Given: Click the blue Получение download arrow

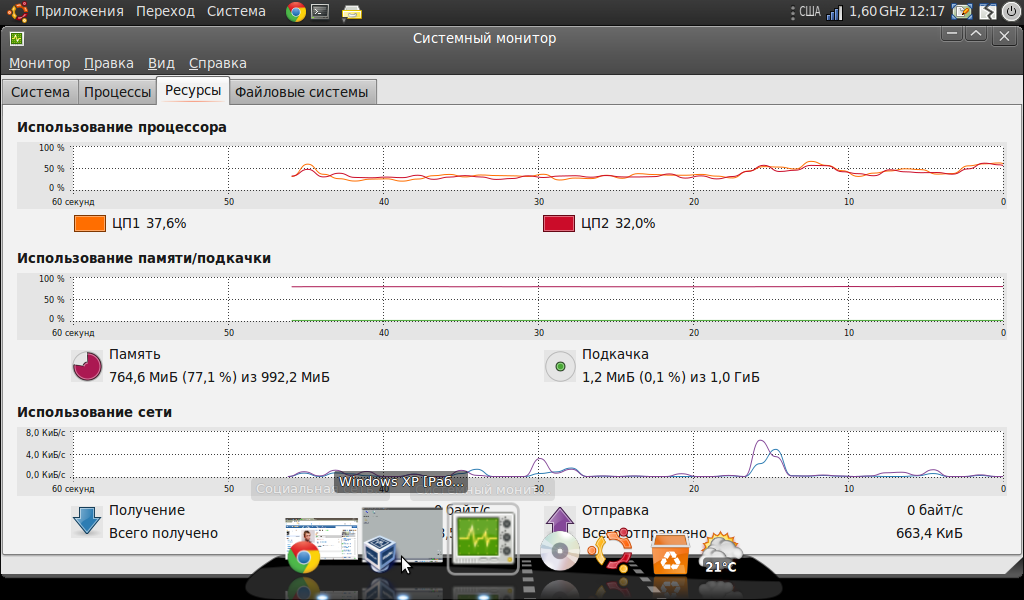Looking at the screenshot, I should tap(87, 521).
